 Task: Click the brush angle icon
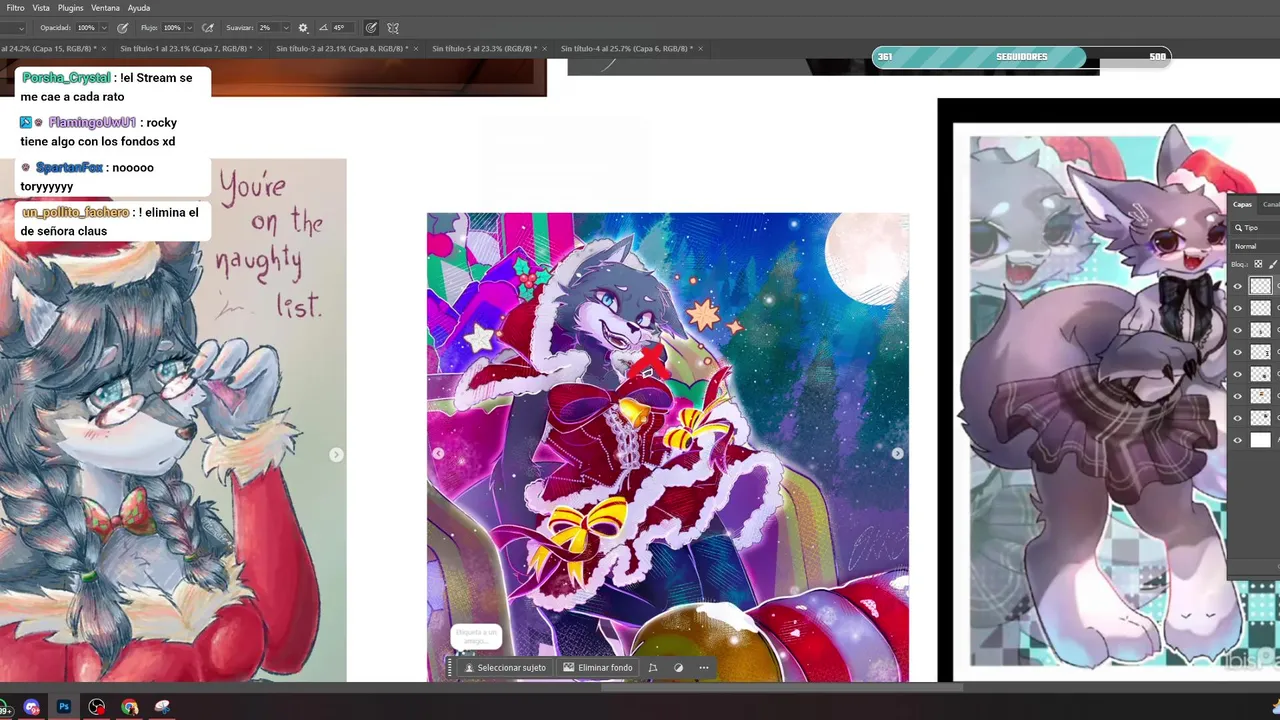(323, 28)
